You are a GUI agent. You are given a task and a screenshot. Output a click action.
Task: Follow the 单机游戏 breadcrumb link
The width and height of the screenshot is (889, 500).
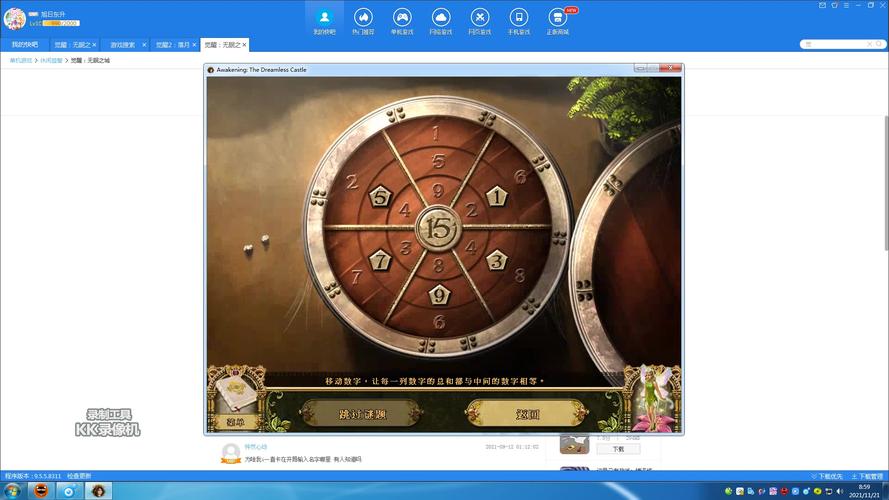(x=20, y=60)
